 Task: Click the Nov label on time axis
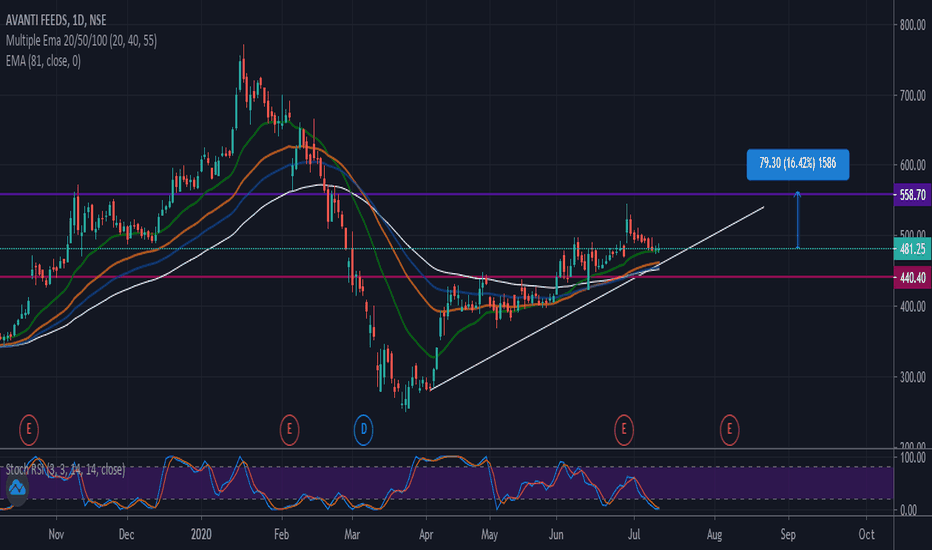tap(56, 534)
